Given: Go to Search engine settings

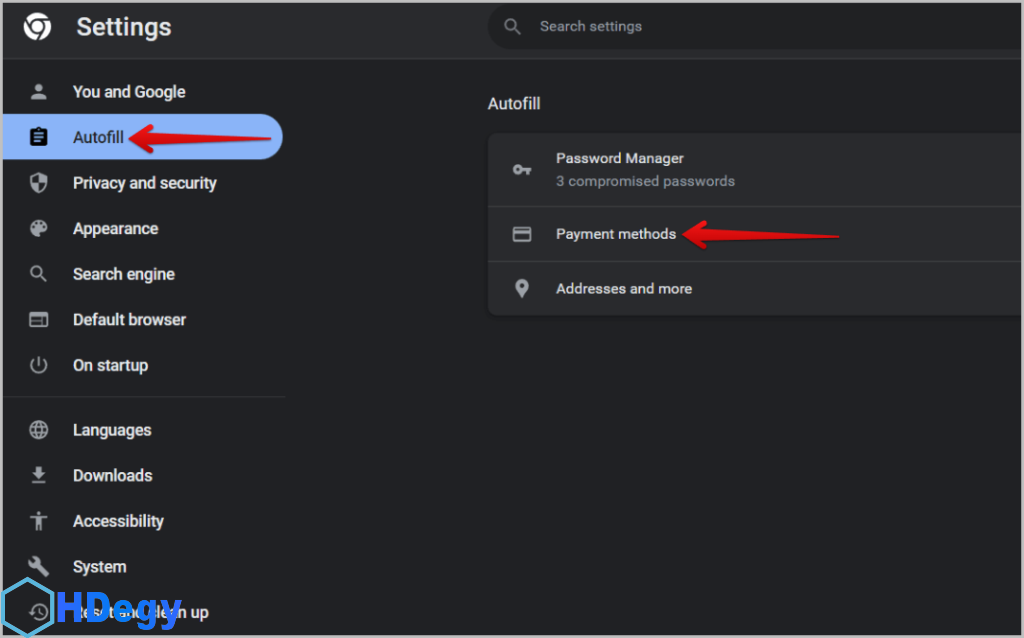Looking at the screenshot, I should 124,274.
